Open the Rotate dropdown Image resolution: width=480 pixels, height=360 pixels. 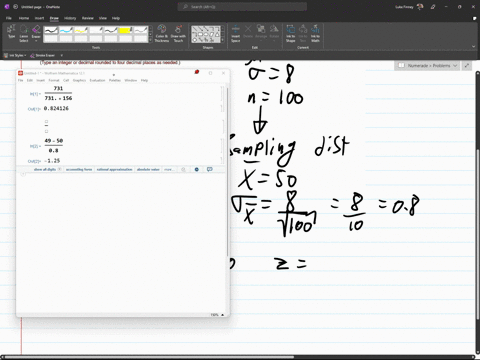(274, 32)
